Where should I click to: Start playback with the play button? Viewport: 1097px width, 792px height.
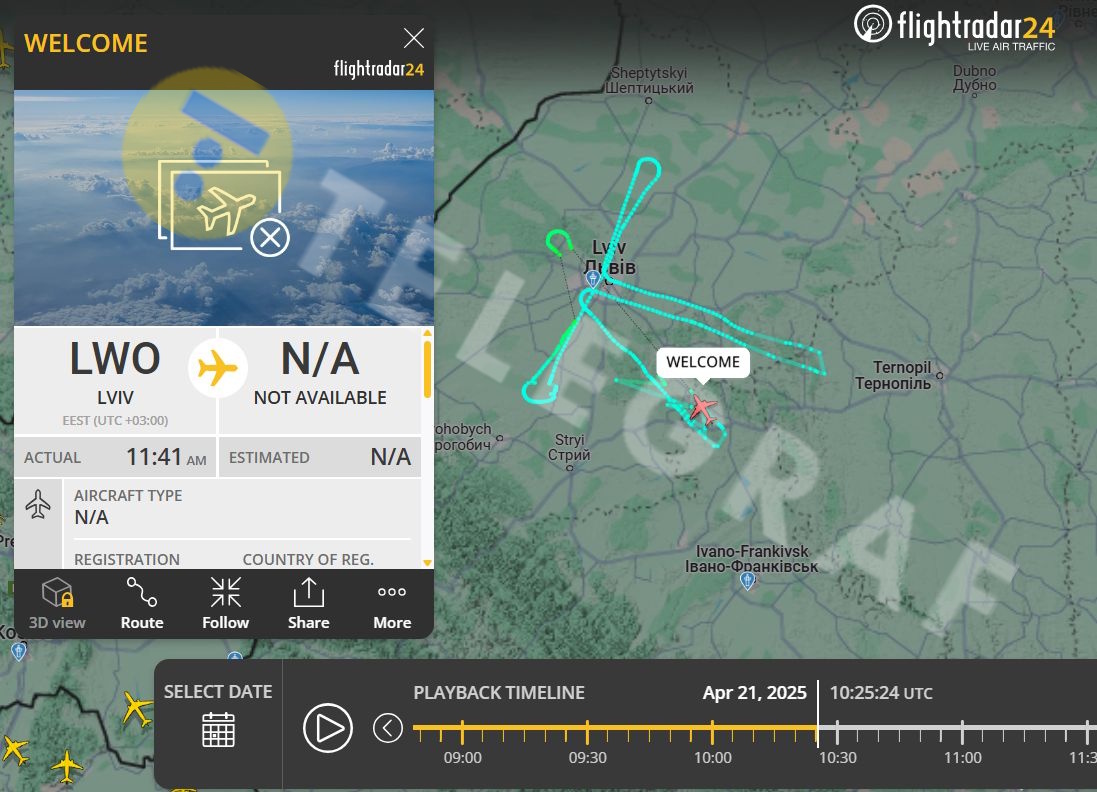click(328, 728)
